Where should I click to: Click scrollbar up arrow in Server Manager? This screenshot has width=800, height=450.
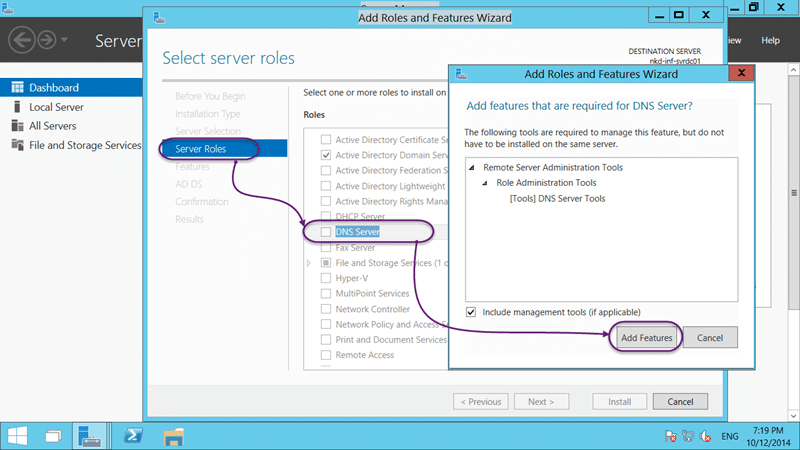[x=793, y=69]
